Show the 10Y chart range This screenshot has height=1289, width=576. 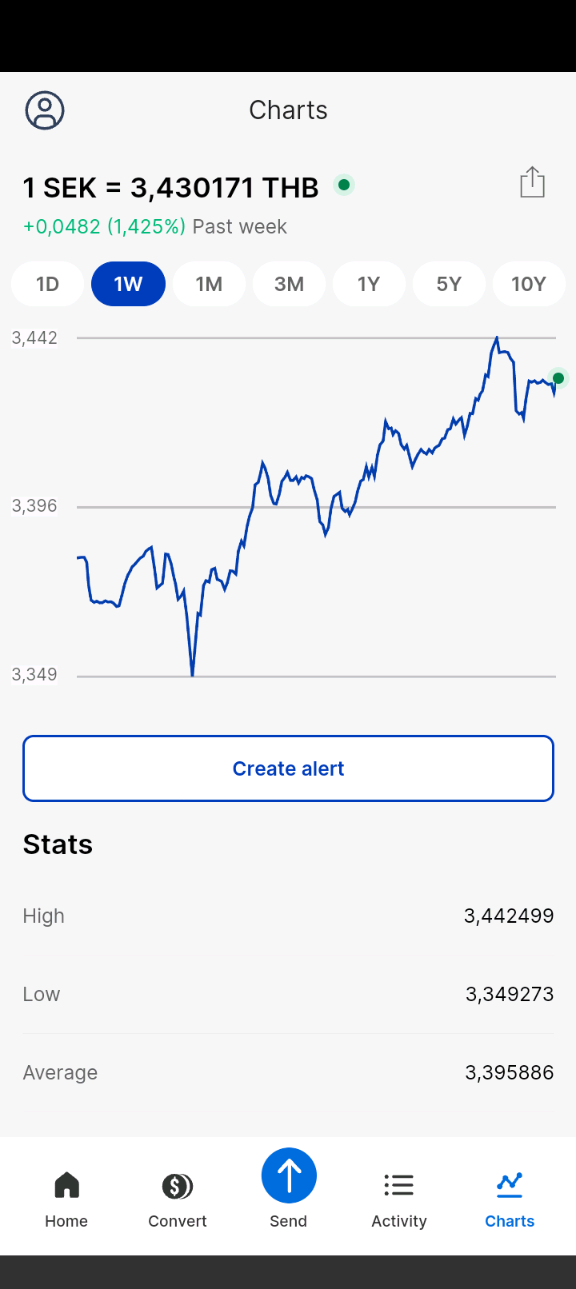tap(529, 284)
